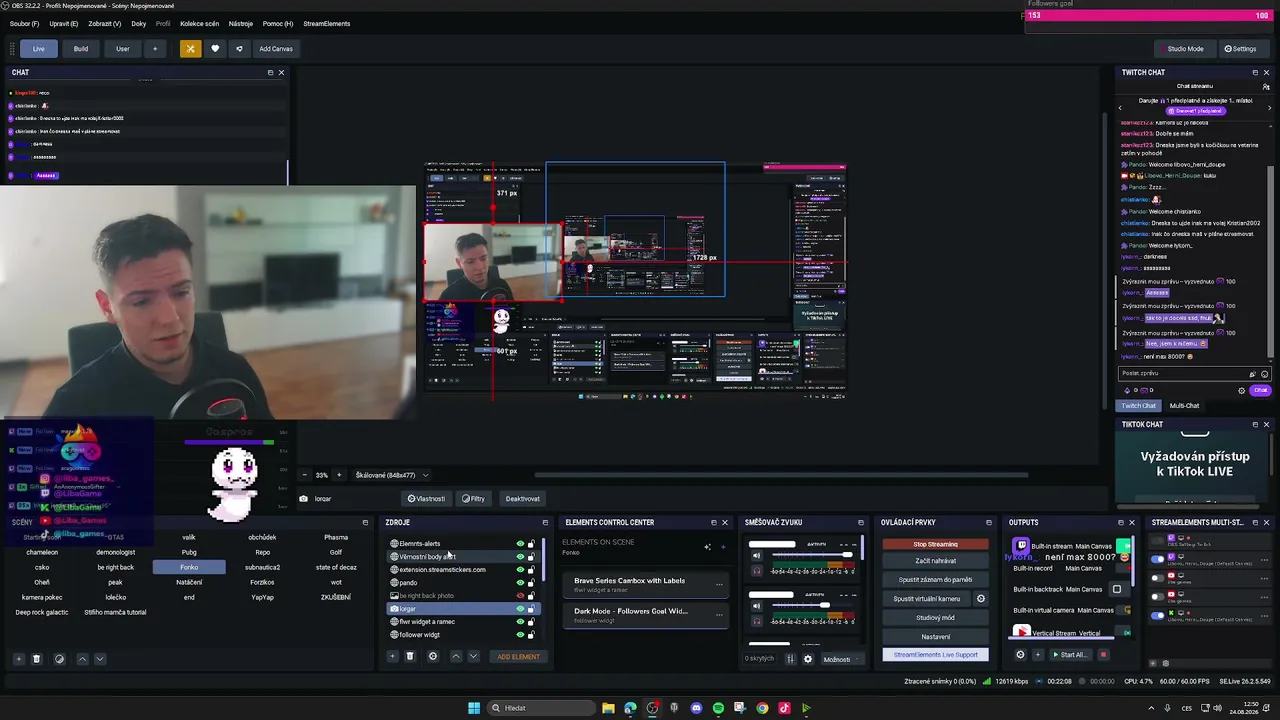
Task: Open the Zobrazit (V) menu
Action: 105,24
